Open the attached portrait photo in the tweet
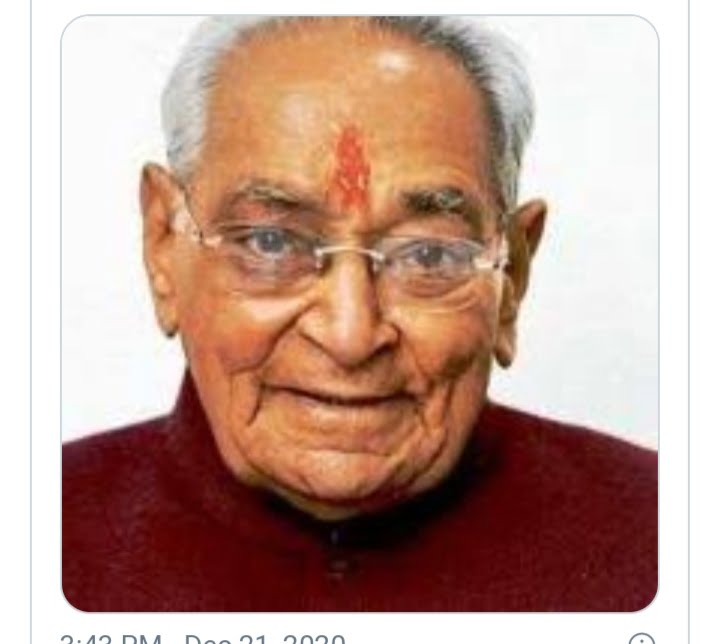708x644 pixels. coord(360,313)
